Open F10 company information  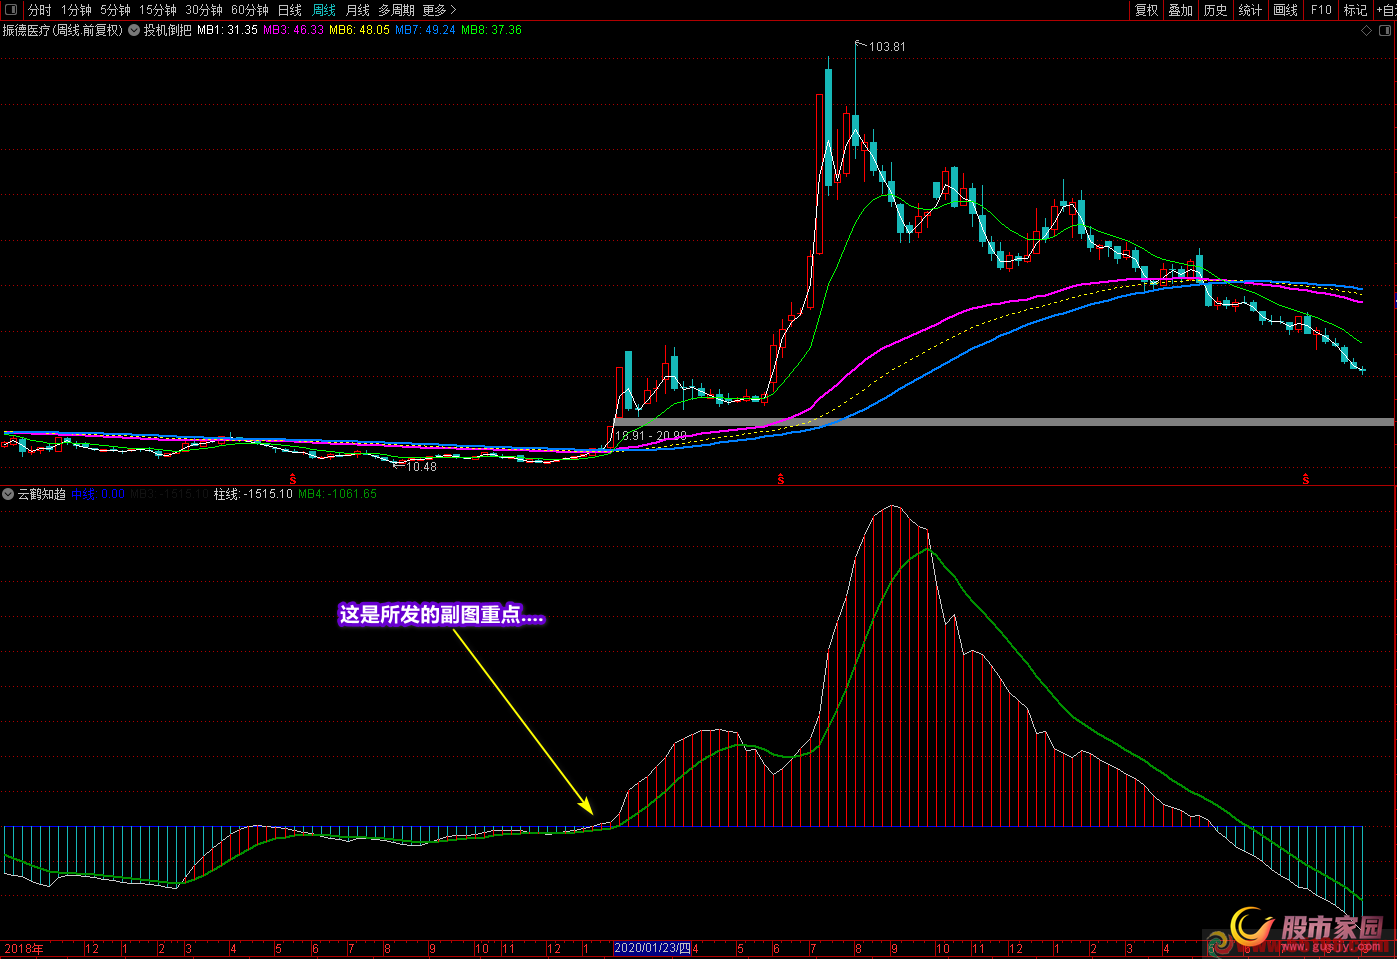click(1321, 10)
